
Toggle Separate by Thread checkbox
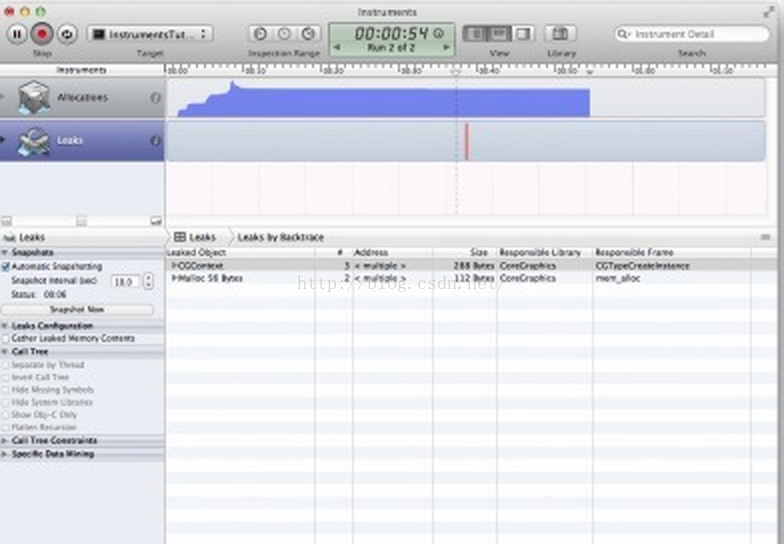[x=6, y=365]
